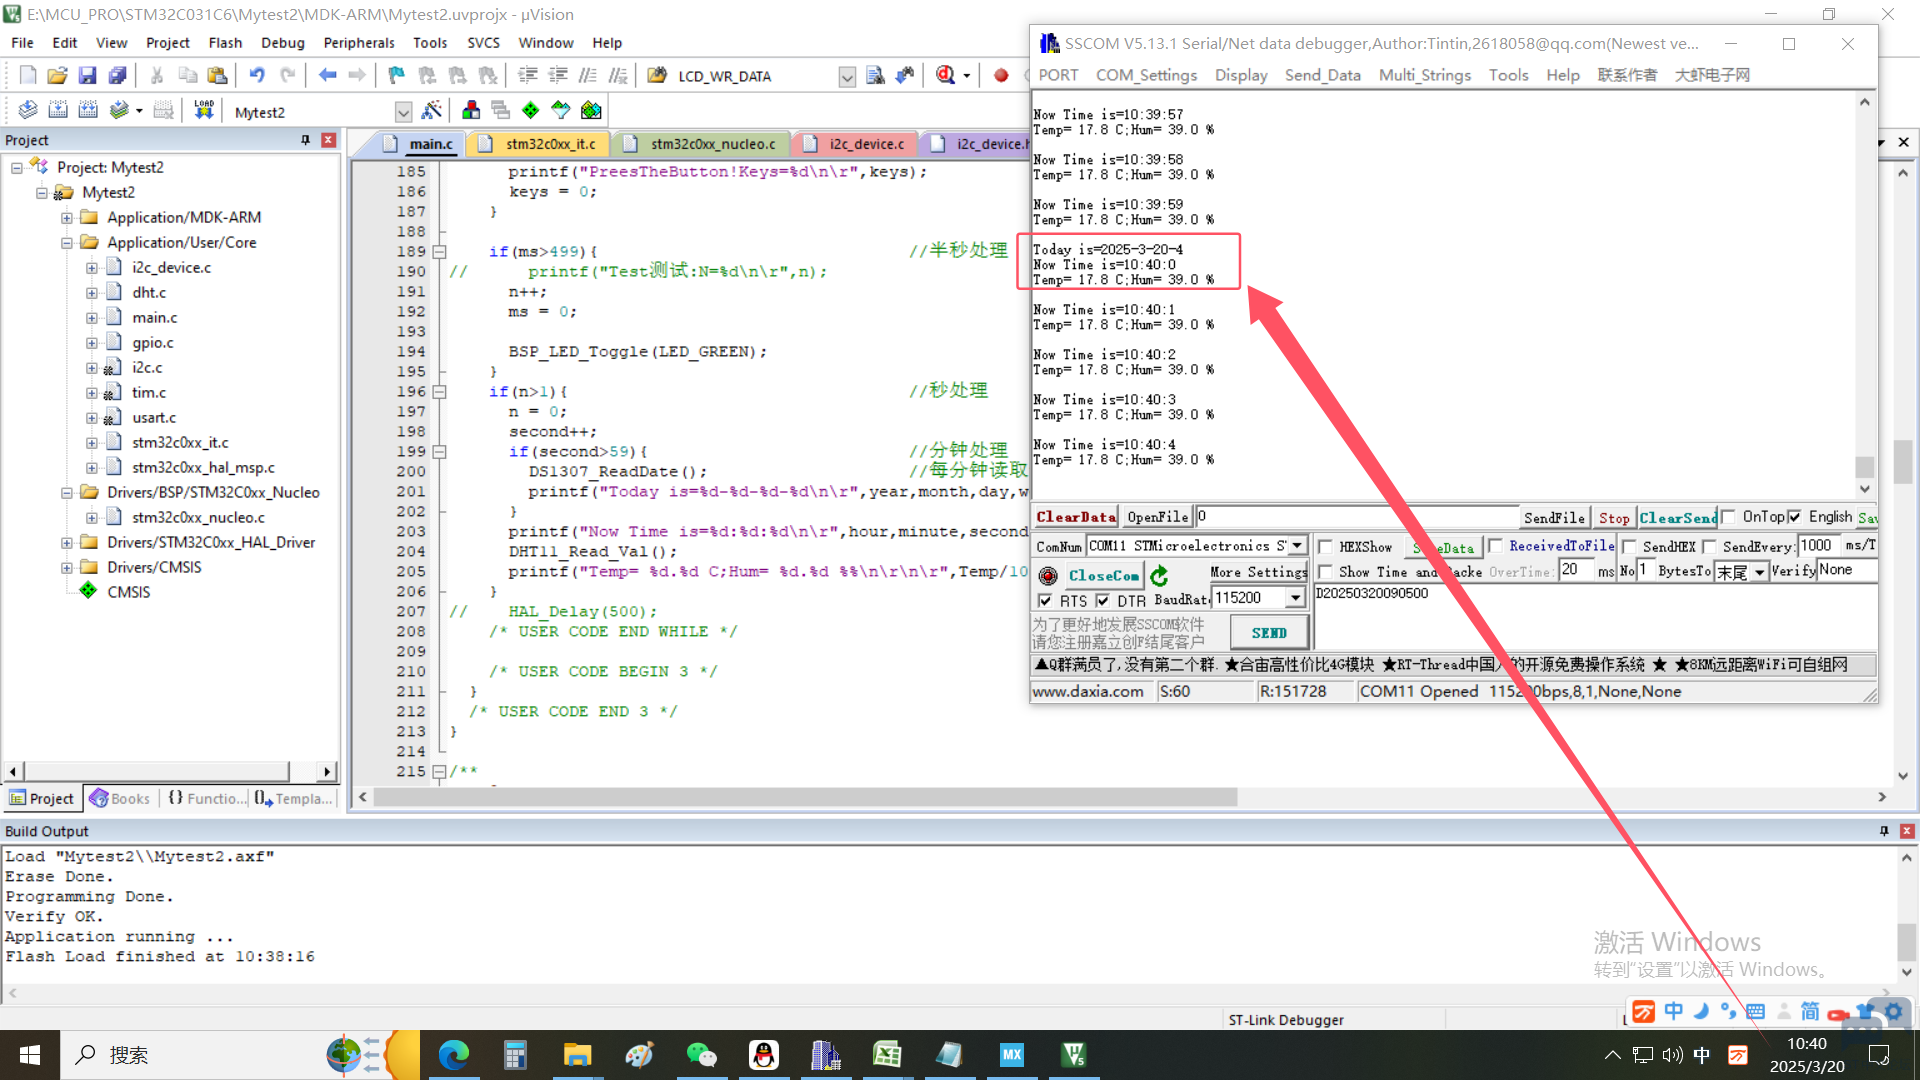
Task: Toggle Show Time and Packe checkbox
Action: coord(1325,572)
